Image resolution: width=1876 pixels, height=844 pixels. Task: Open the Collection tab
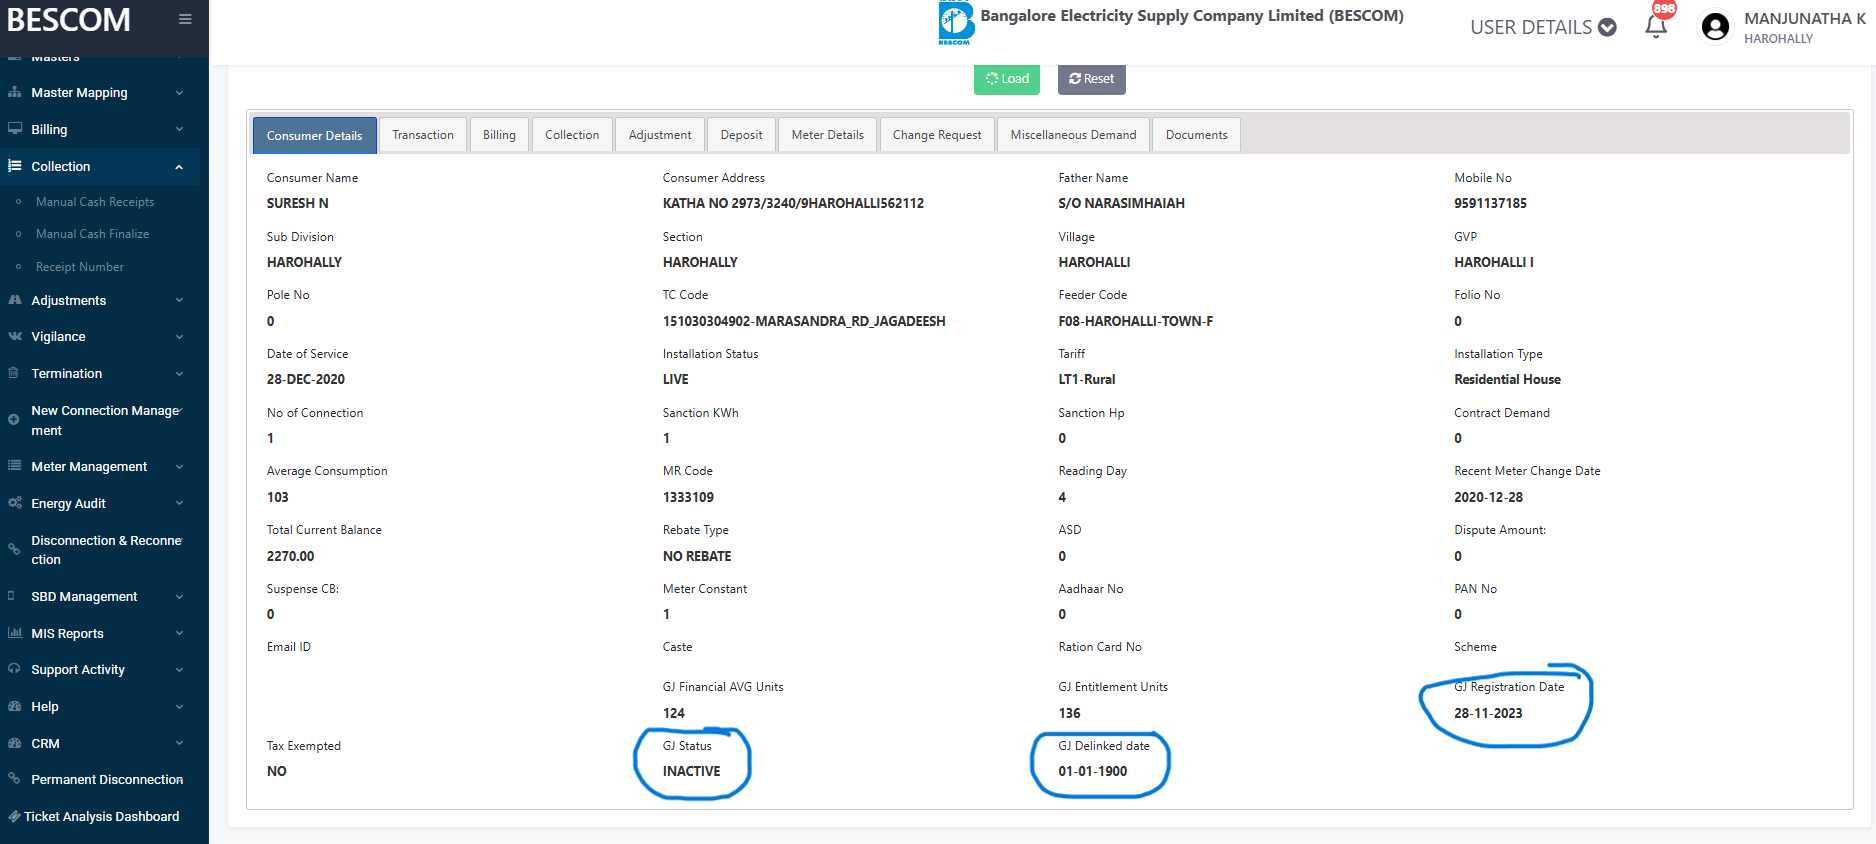572,135
